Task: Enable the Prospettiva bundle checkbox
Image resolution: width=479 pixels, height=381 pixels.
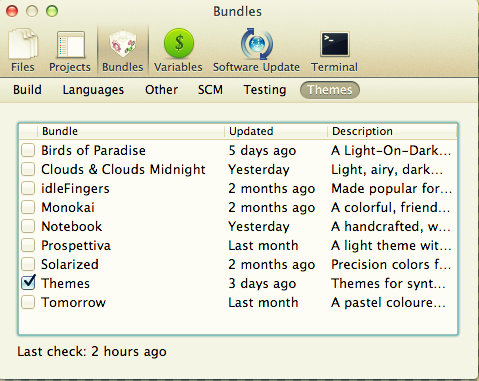Action: click(28, 245)
